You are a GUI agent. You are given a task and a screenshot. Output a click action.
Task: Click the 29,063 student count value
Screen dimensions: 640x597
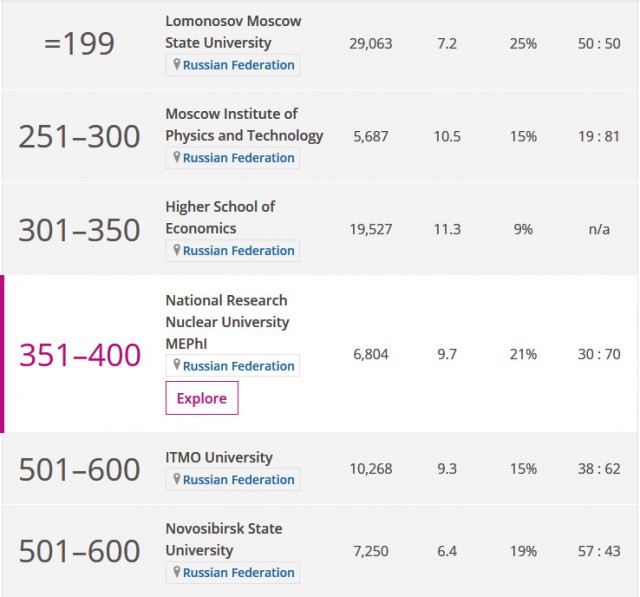(x=371, y=44)
